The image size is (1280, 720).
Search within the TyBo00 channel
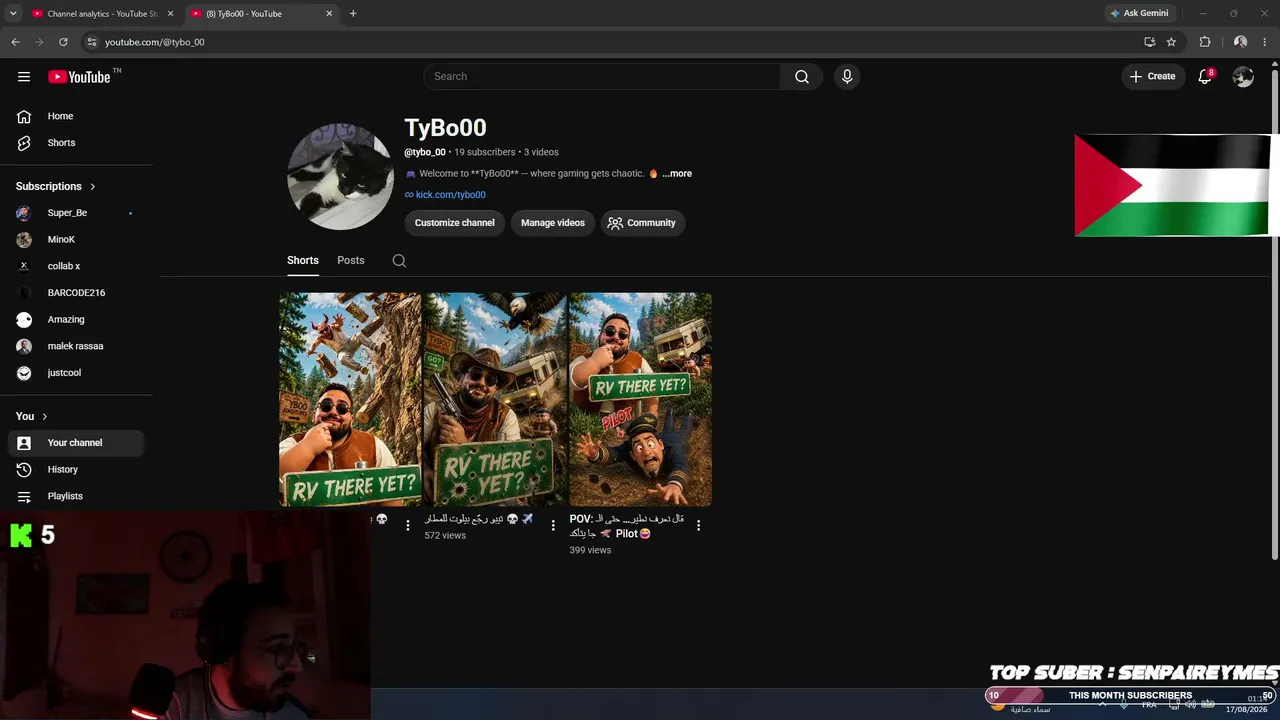click(x=399, y=261)
